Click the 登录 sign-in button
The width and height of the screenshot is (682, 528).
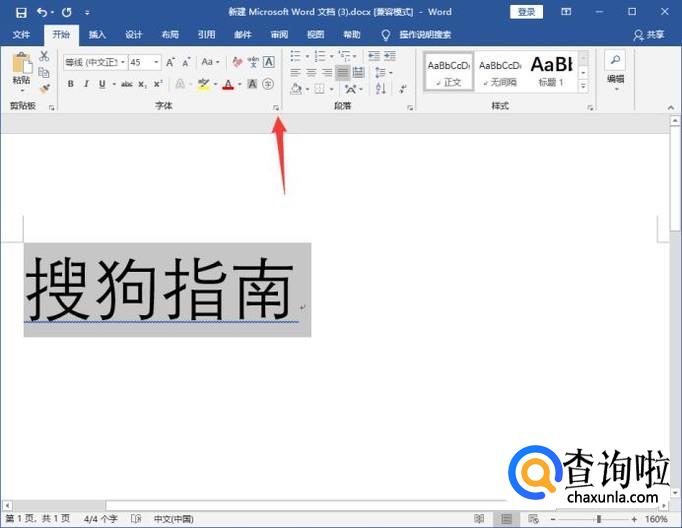click(526, 12)
